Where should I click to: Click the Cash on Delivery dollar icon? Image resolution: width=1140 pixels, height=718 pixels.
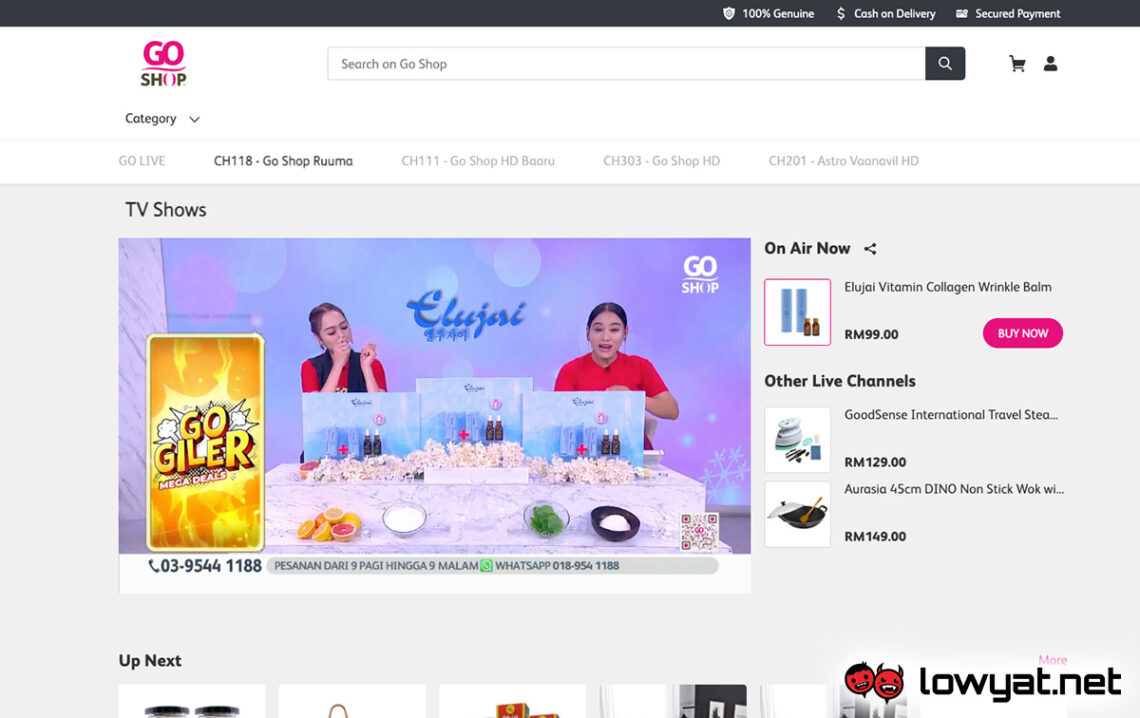[x=841, y=13]
